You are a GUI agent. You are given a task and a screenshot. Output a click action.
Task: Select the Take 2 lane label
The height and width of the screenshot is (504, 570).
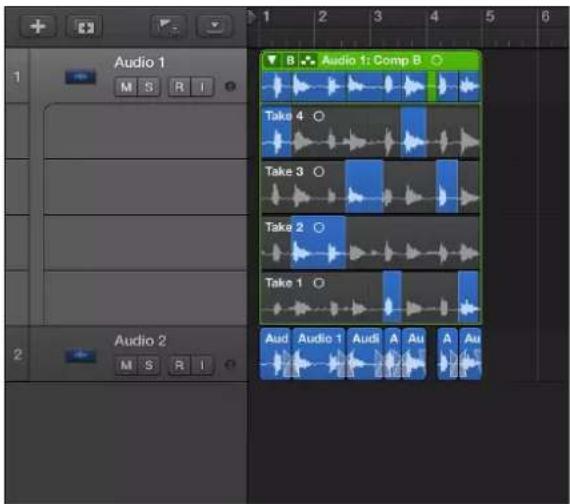point(284,227)
